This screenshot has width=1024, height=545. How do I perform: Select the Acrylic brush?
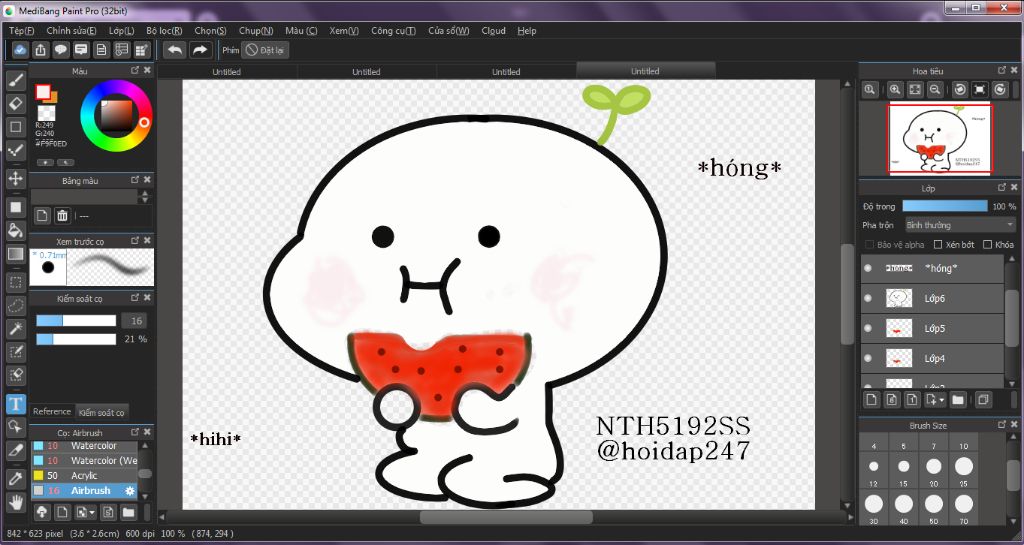pyautogui.click(x=84, y=475)
